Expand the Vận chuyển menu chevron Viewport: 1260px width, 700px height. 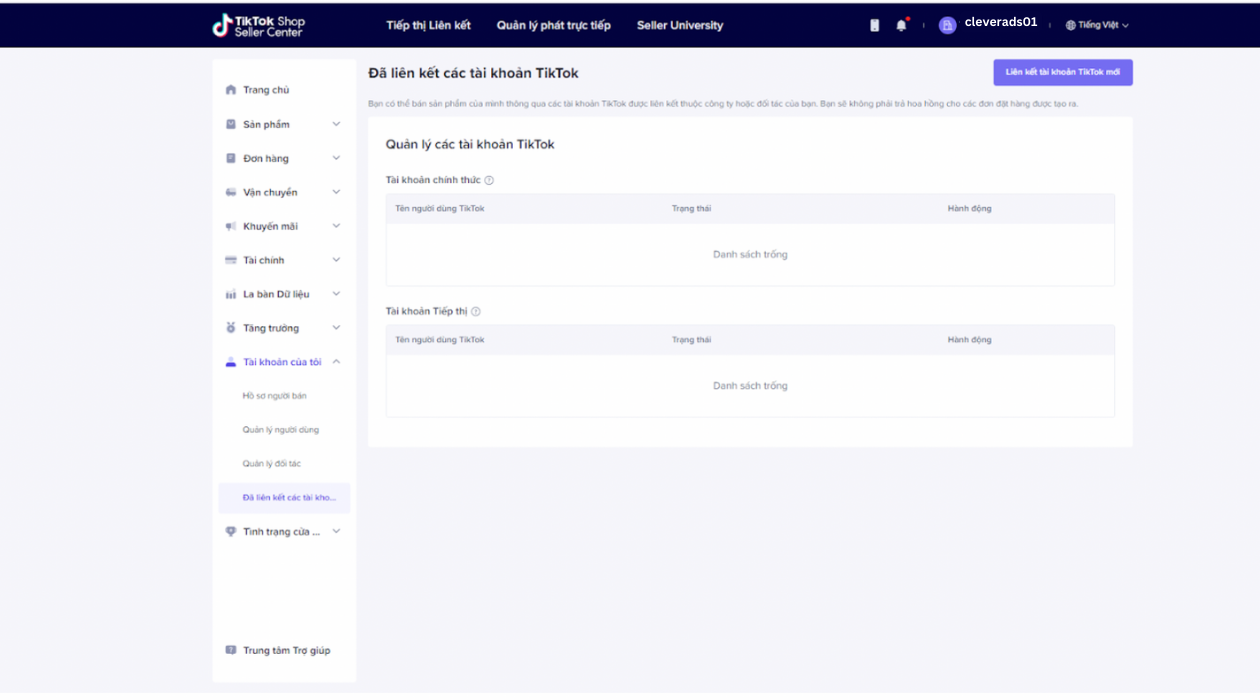(336, 192)
